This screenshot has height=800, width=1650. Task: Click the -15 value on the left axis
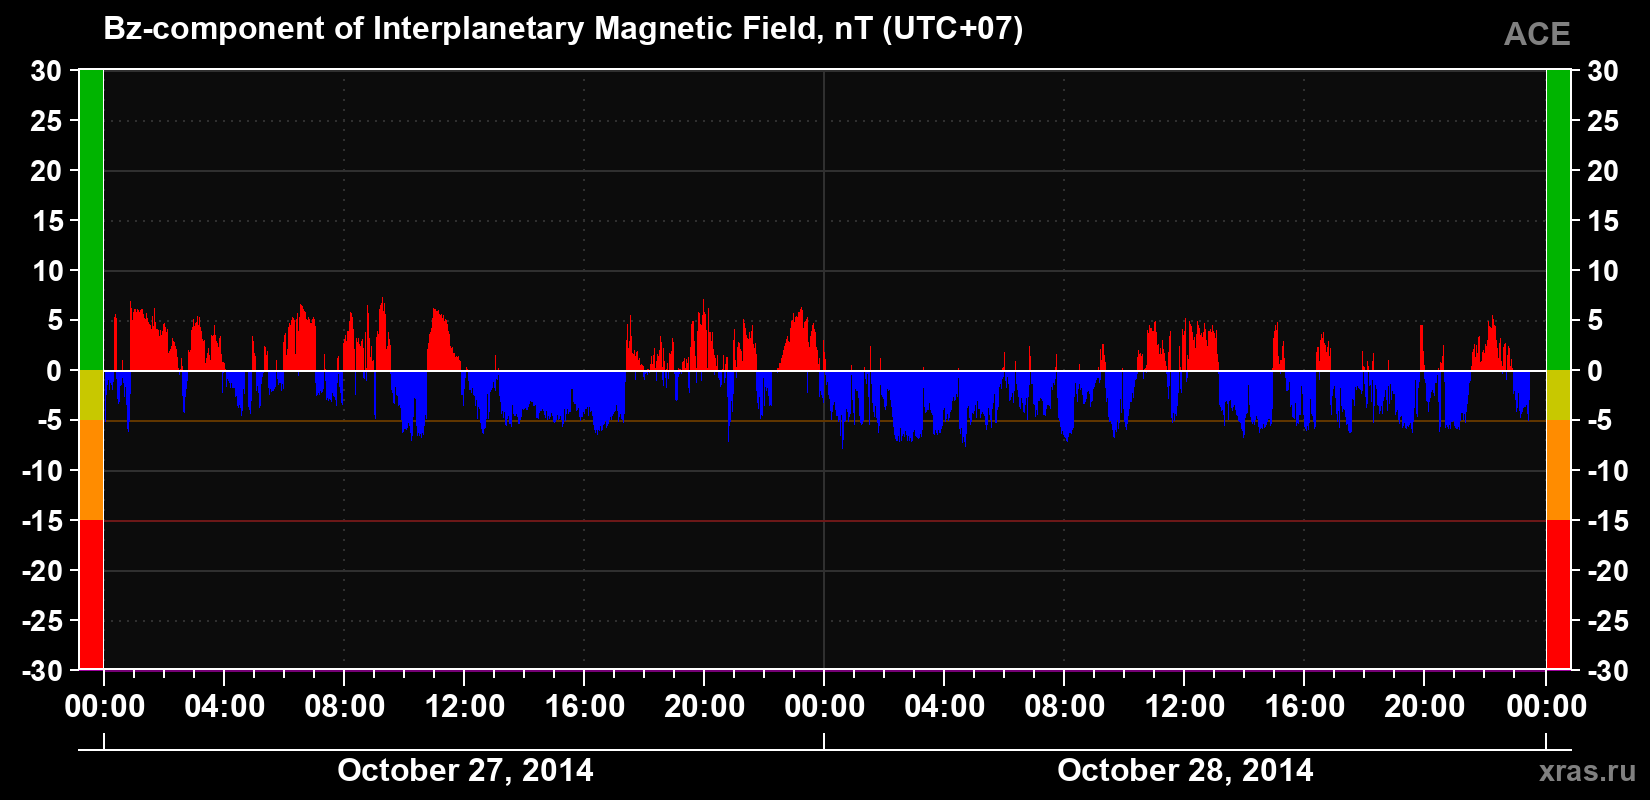(x=42, y=521)
